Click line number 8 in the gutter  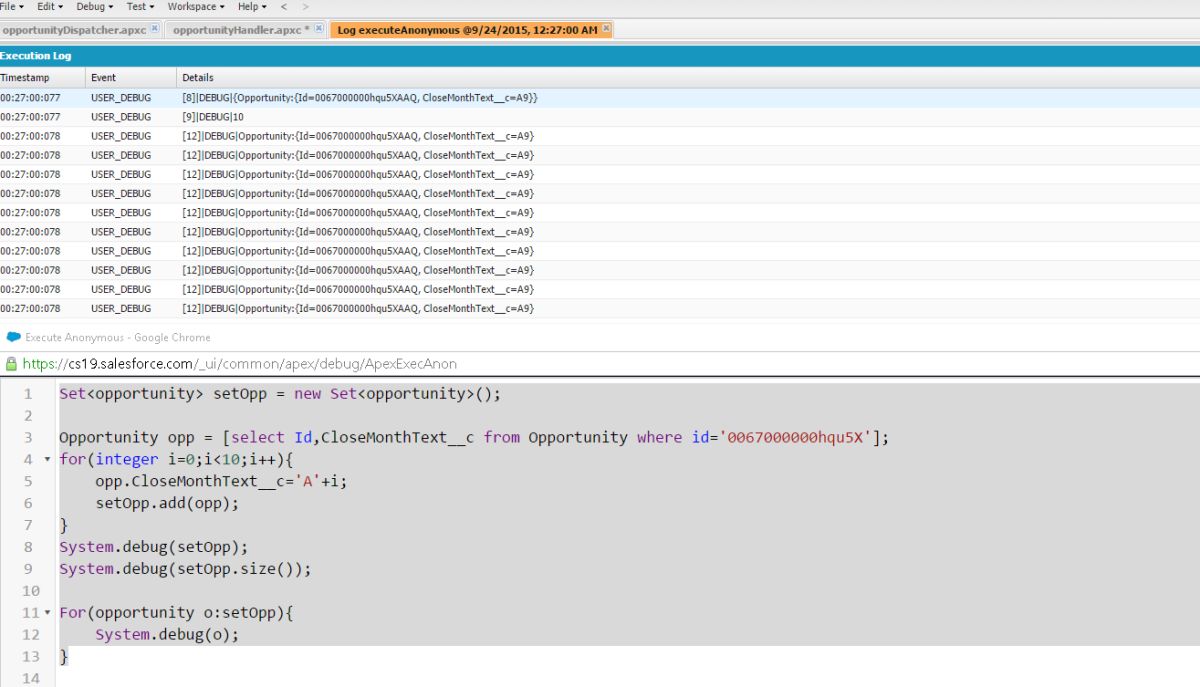click(28, 547)
